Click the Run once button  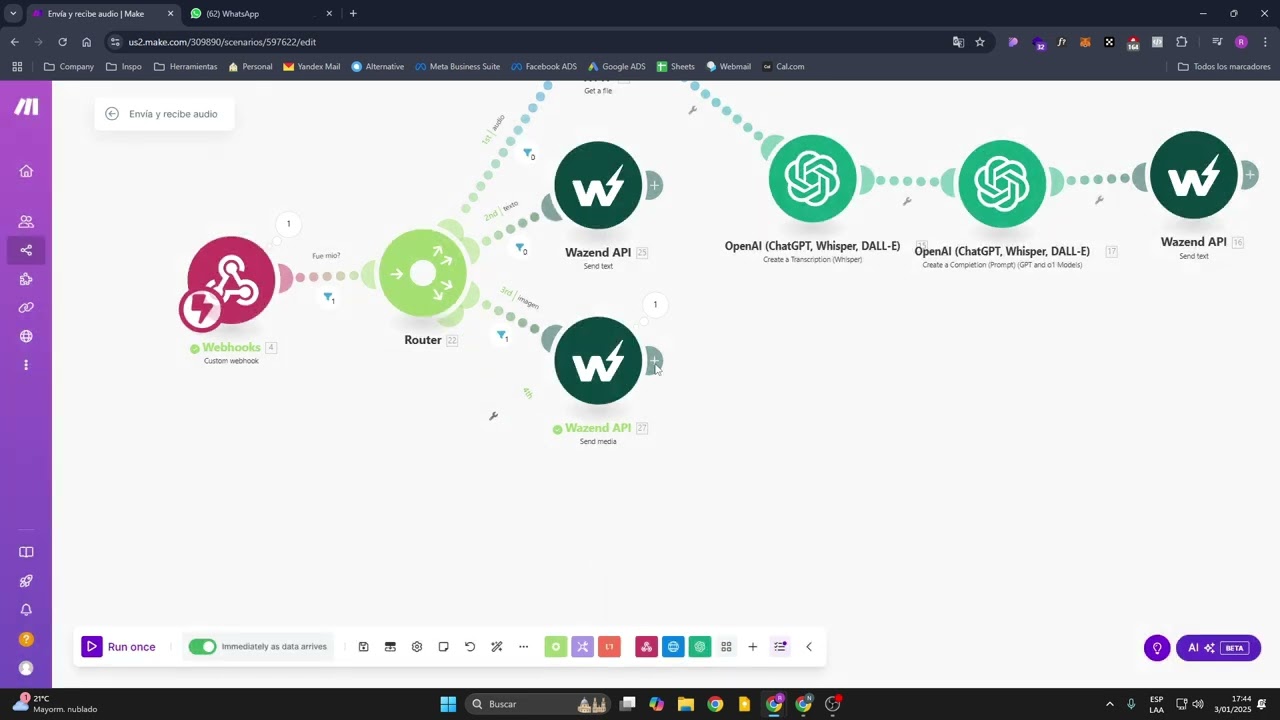[119, 647]
